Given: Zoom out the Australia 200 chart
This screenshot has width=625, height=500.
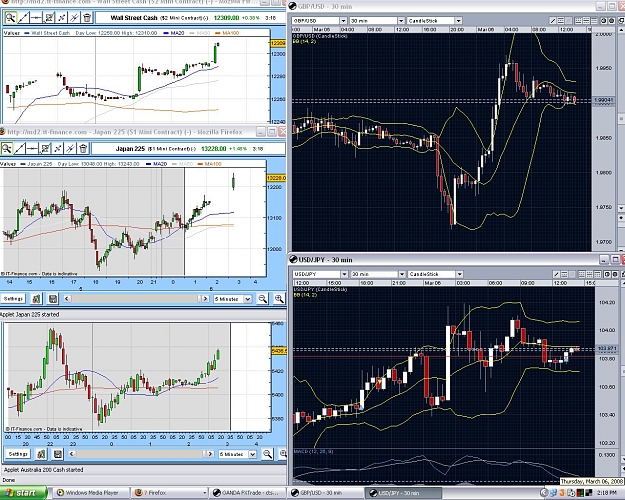Looking at the screenshot, I should click(x=267, y=454).
